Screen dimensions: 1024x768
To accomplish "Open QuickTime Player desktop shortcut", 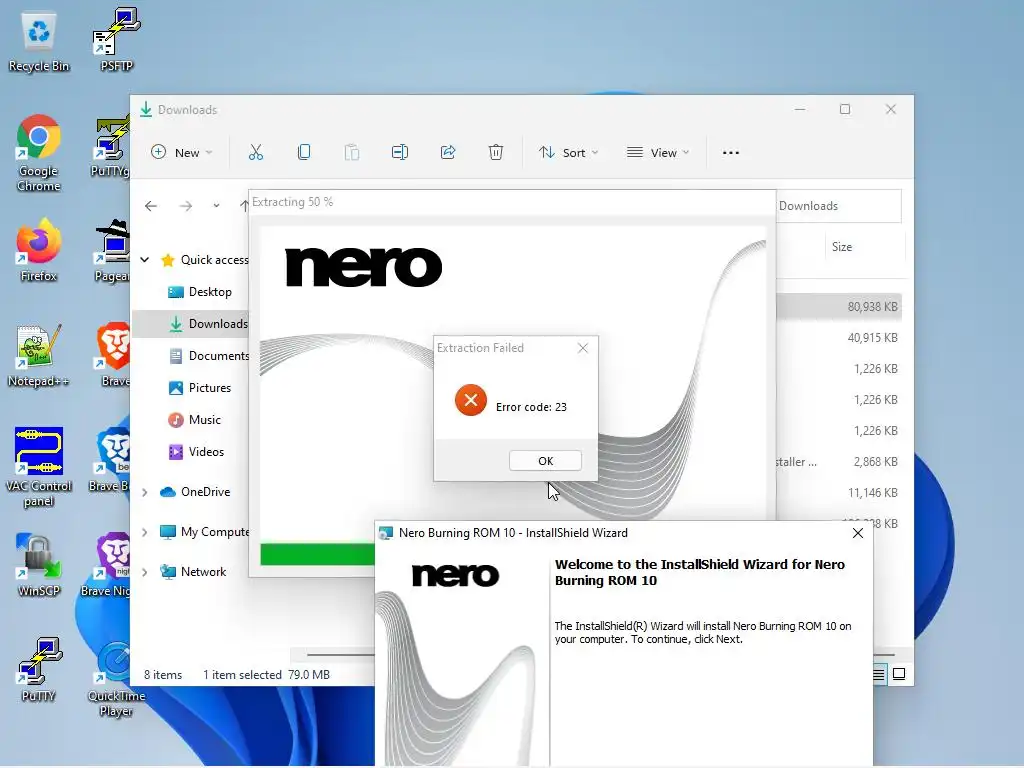I will (116, 679).
